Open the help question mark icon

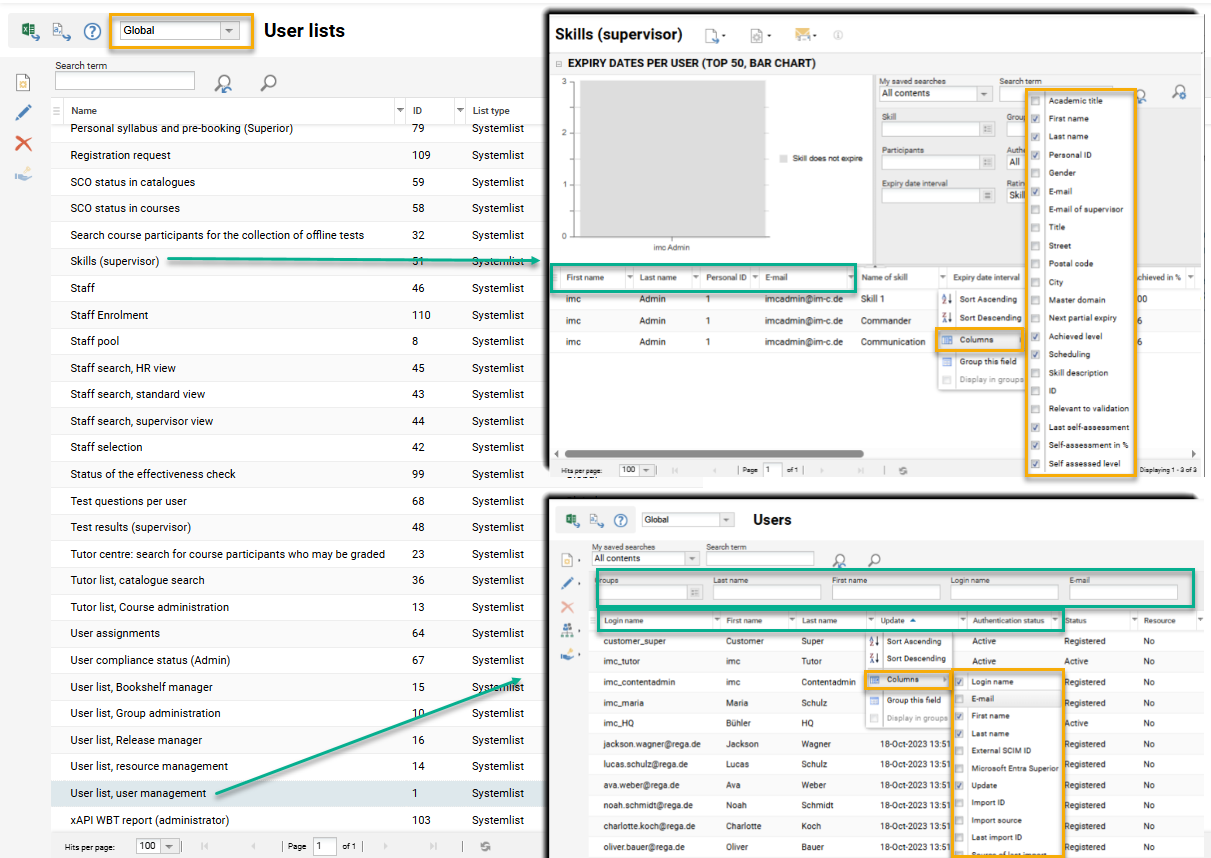click(92, 31)
